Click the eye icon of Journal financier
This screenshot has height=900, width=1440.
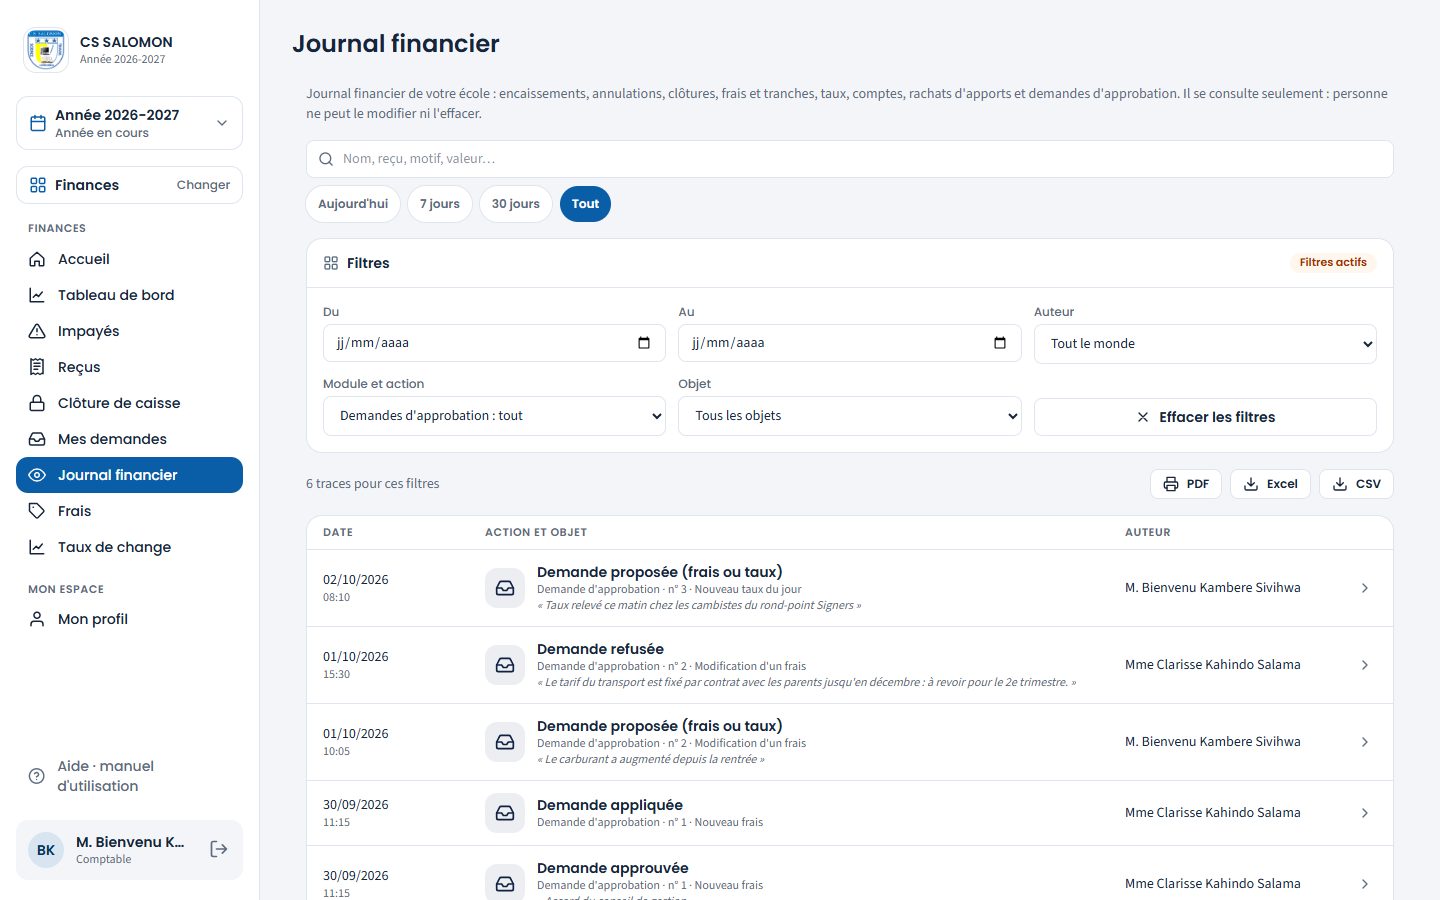[x=37, y=475]
